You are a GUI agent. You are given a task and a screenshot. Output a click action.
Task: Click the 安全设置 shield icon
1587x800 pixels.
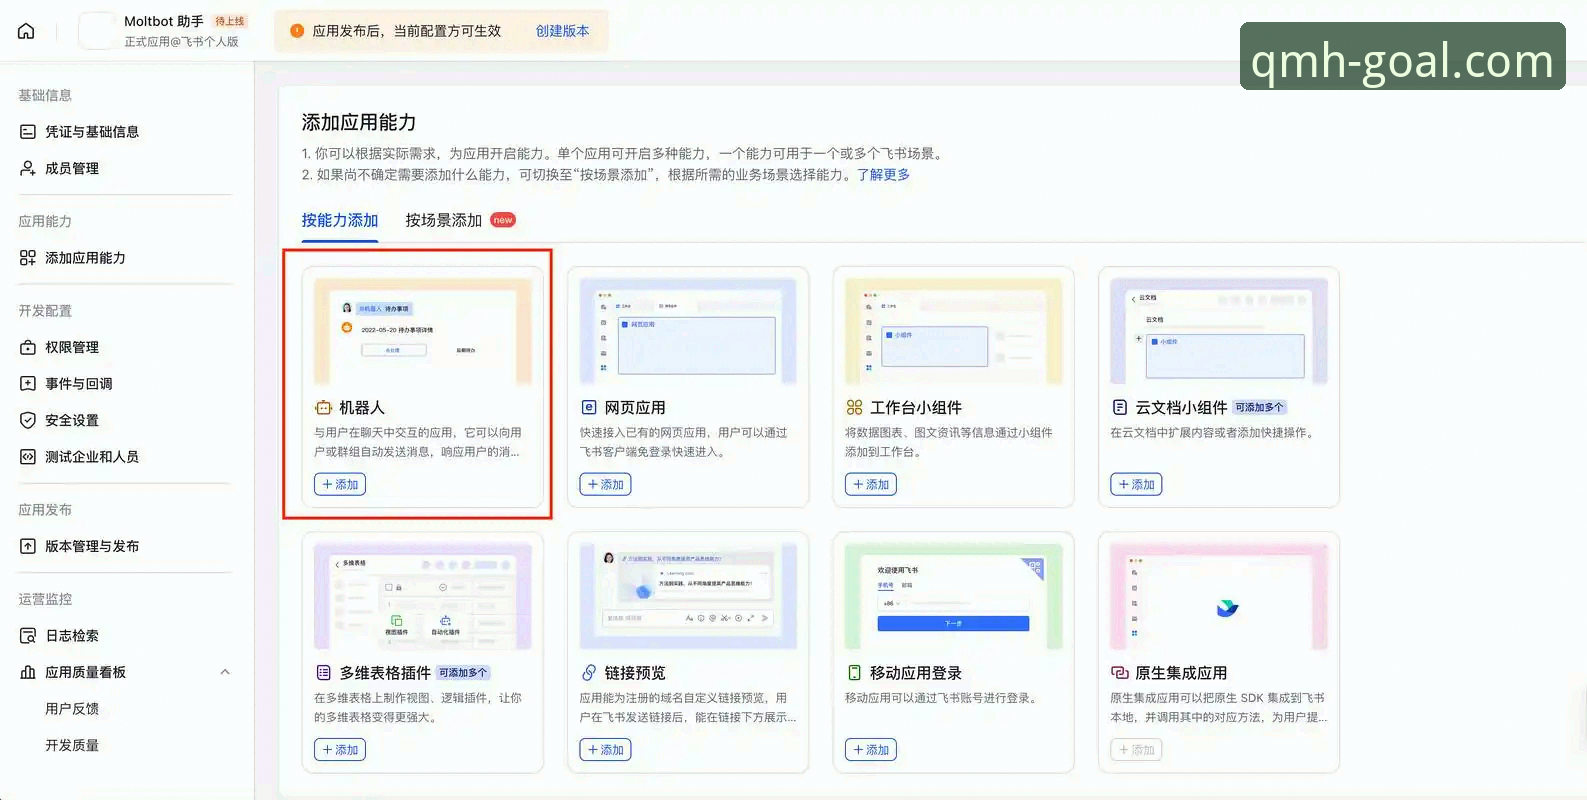tap(28, 420)
